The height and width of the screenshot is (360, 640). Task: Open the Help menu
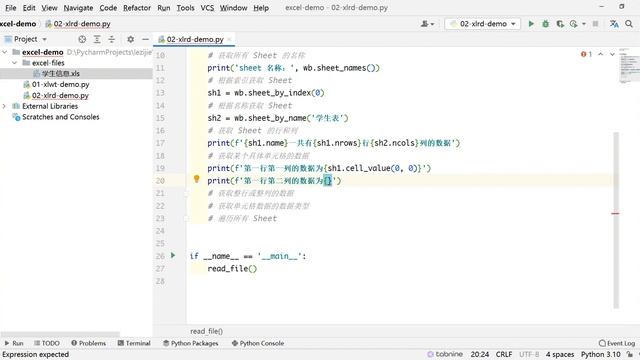tap(261, 8)
